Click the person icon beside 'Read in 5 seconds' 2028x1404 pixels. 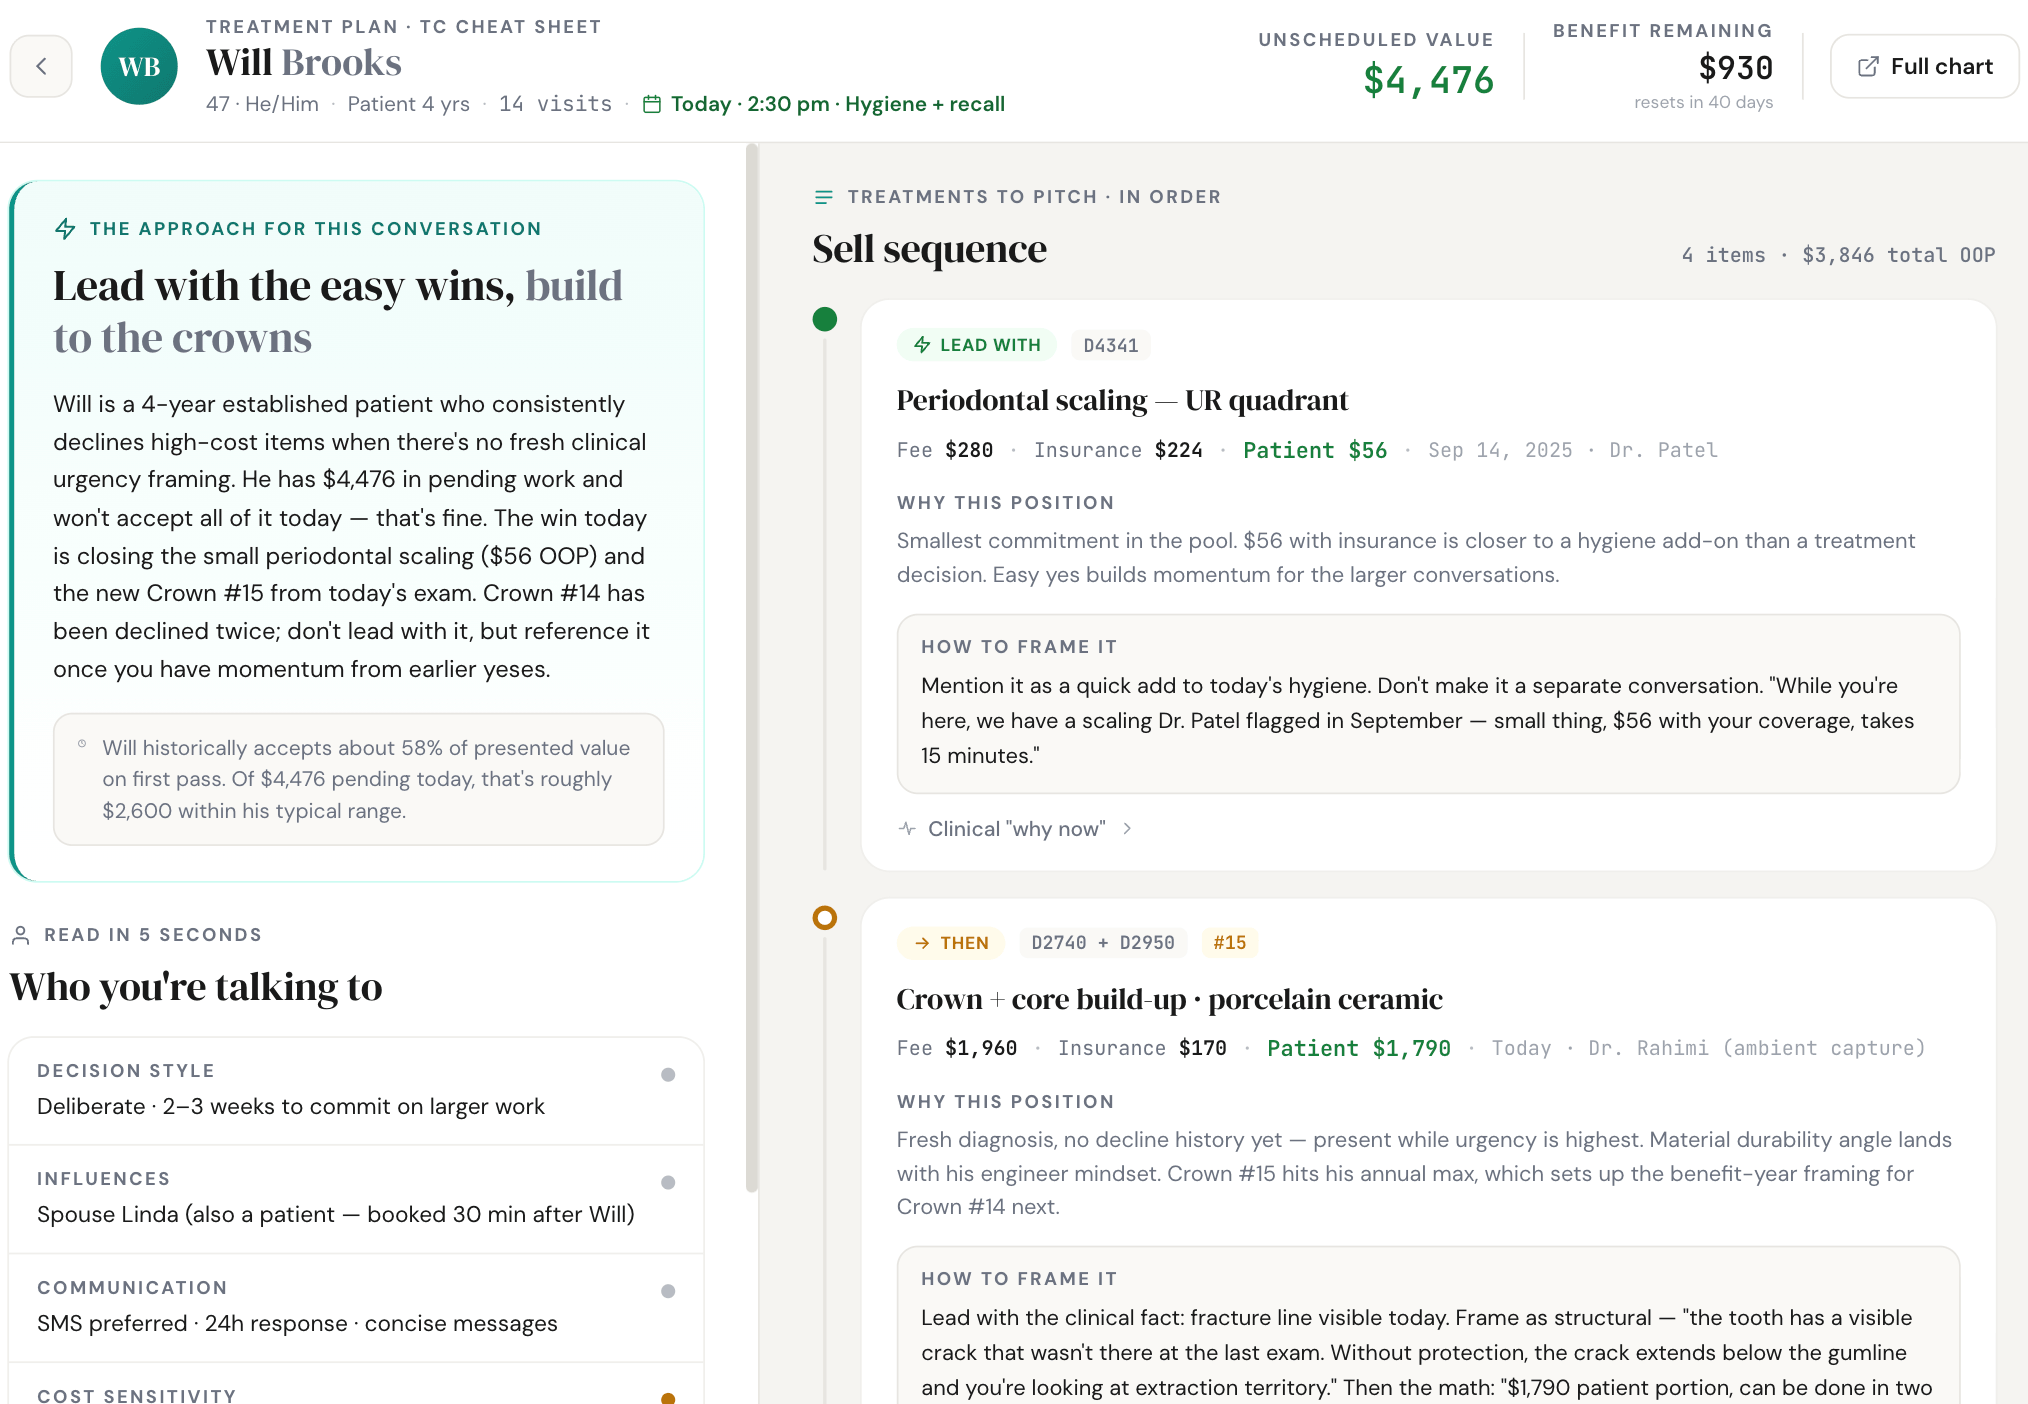pyautogui.click(x=20, y=935)
